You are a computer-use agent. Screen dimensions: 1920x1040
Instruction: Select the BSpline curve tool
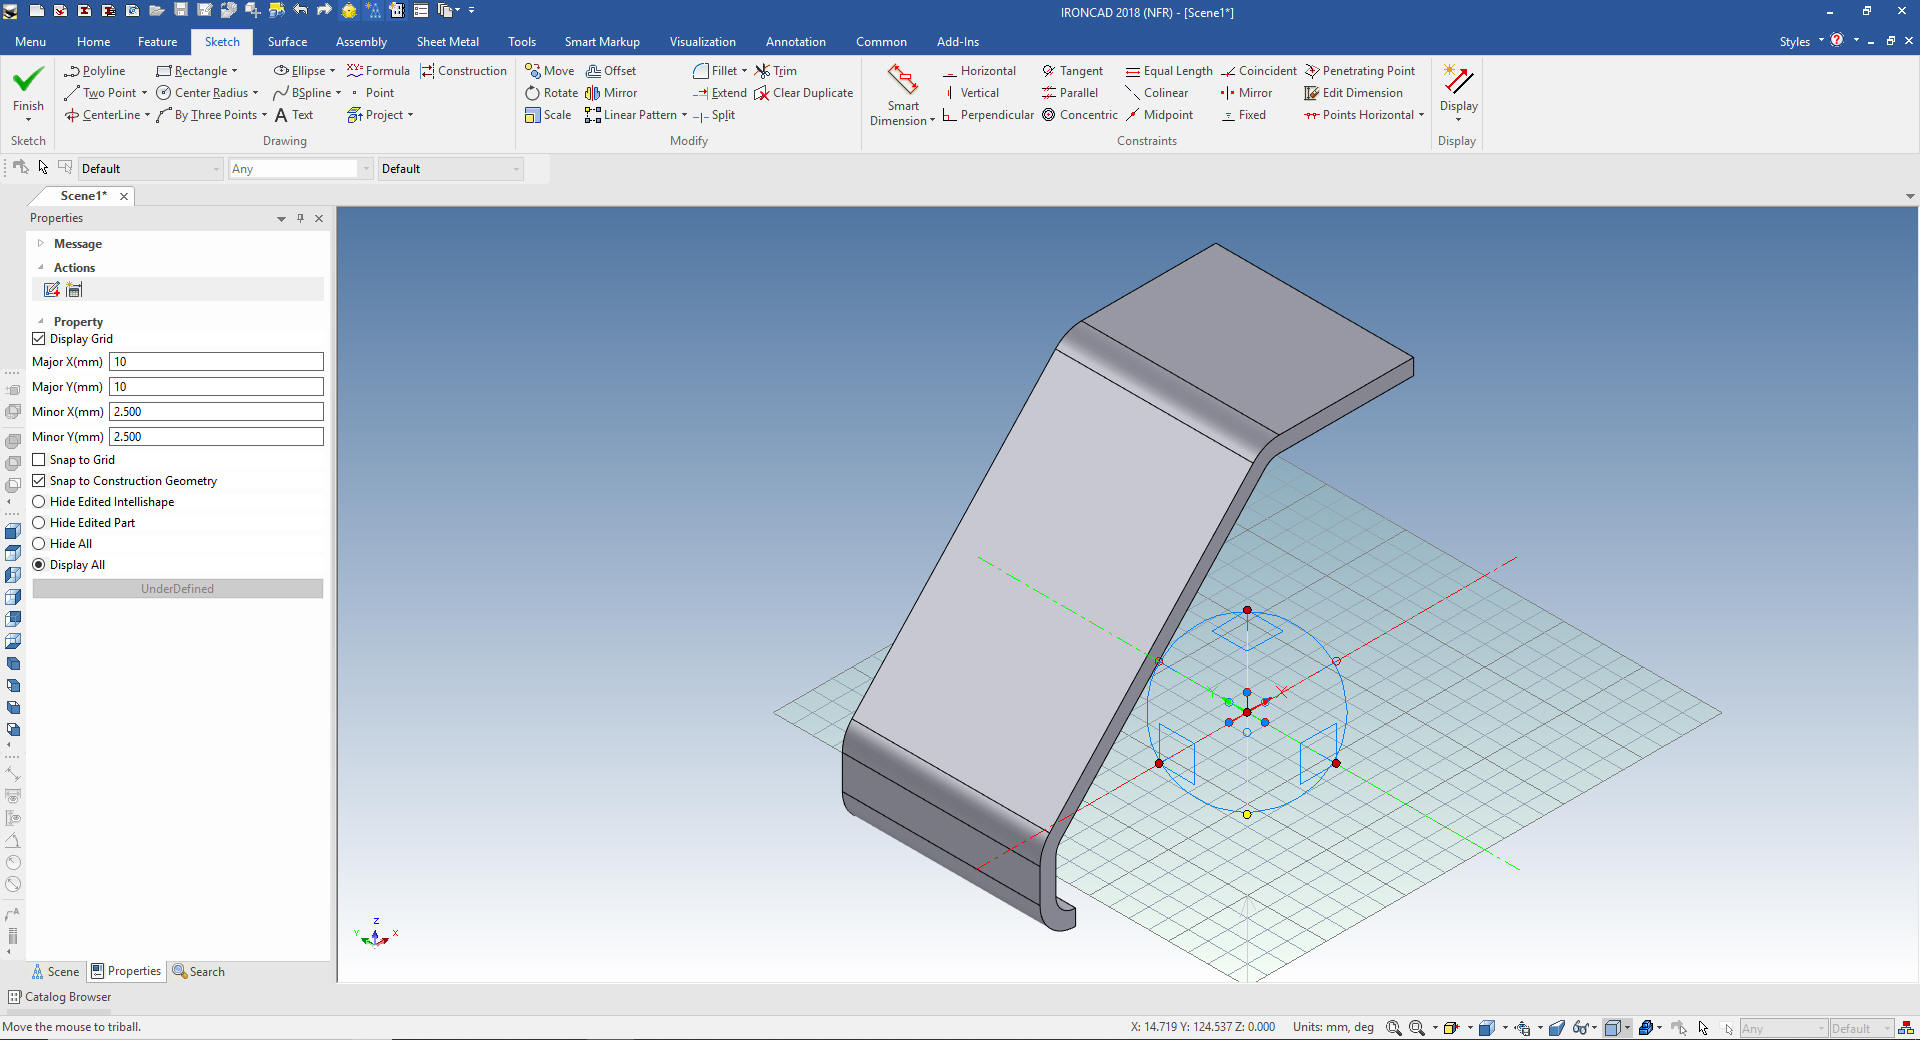pos(302,93)
